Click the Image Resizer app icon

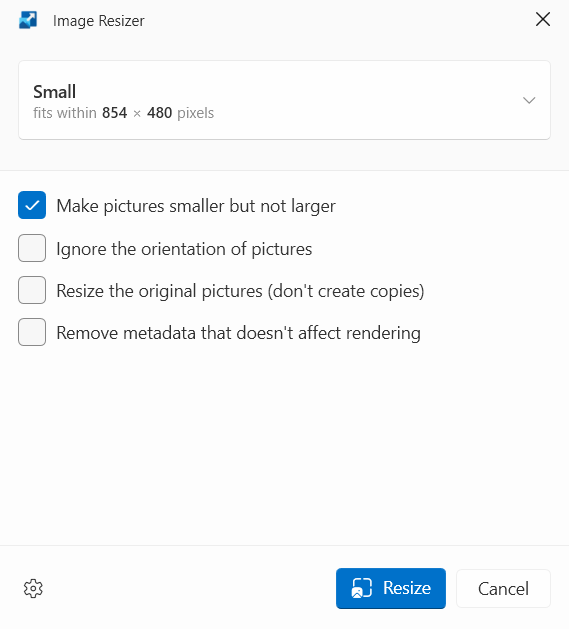click(28, 20)
